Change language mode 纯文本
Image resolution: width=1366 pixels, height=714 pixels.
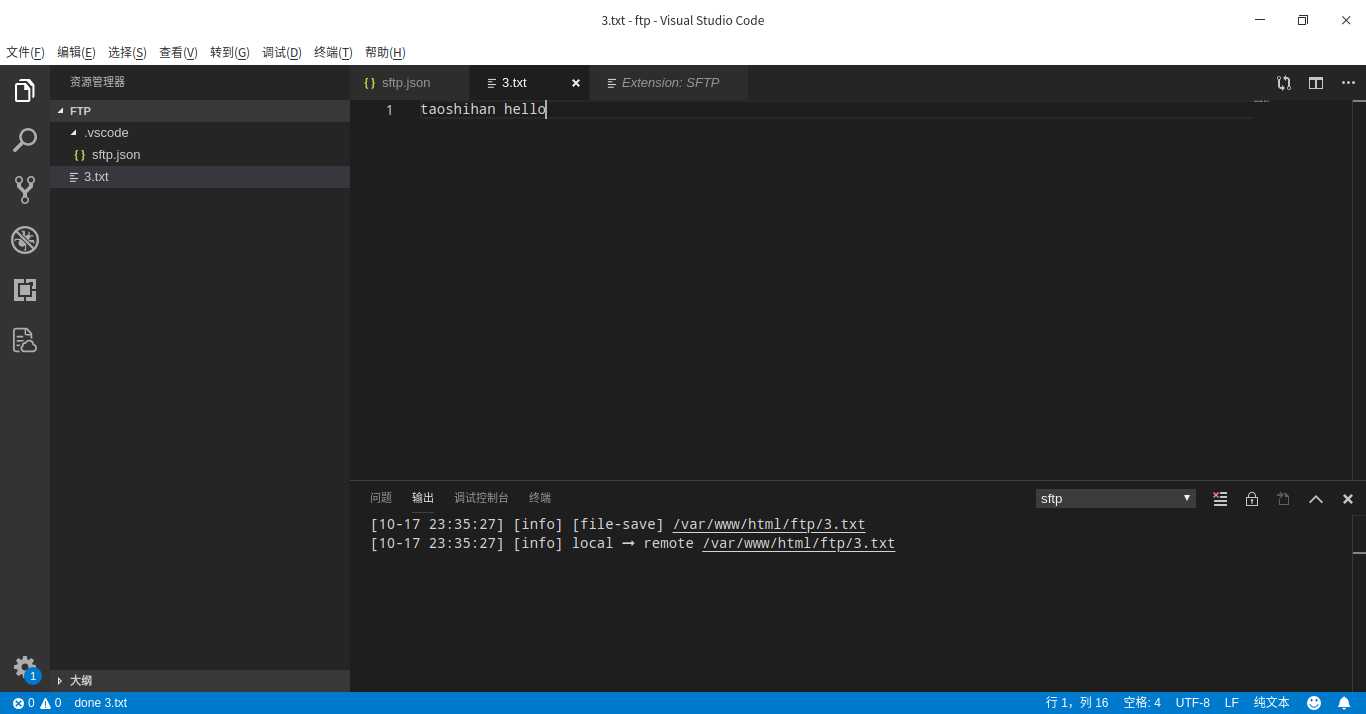tap(1272, 703)
